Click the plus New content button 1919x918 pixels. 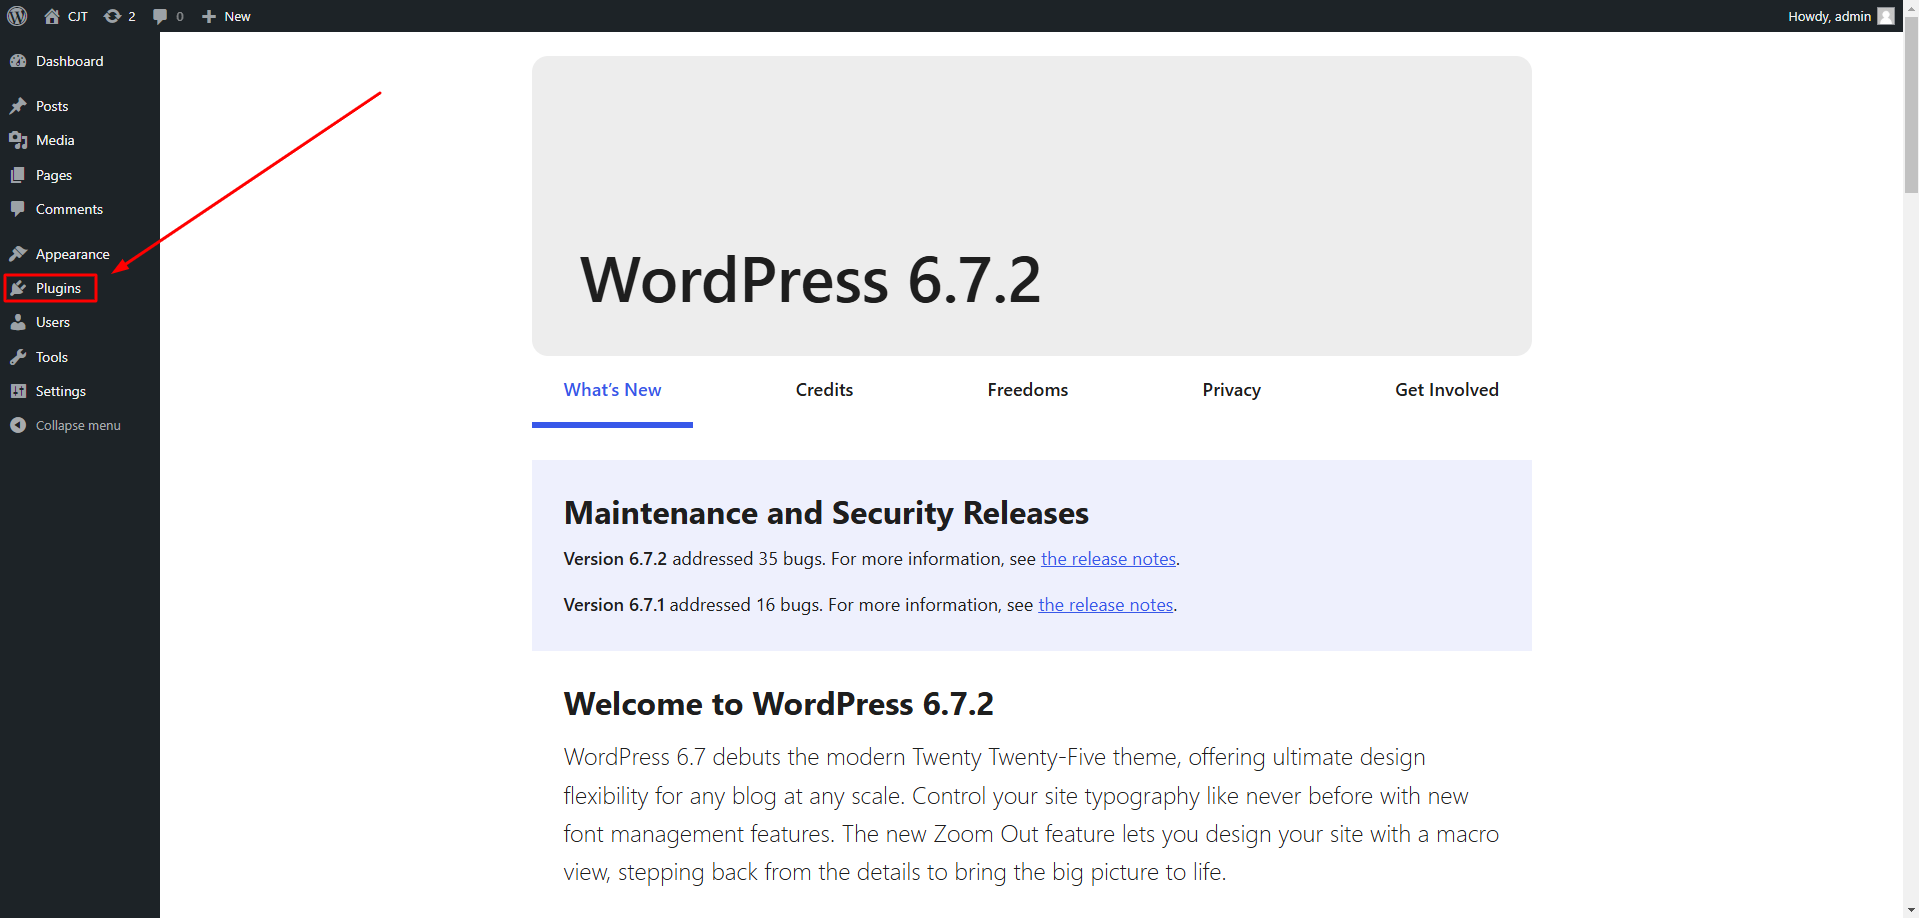click(x=226, y=16)
